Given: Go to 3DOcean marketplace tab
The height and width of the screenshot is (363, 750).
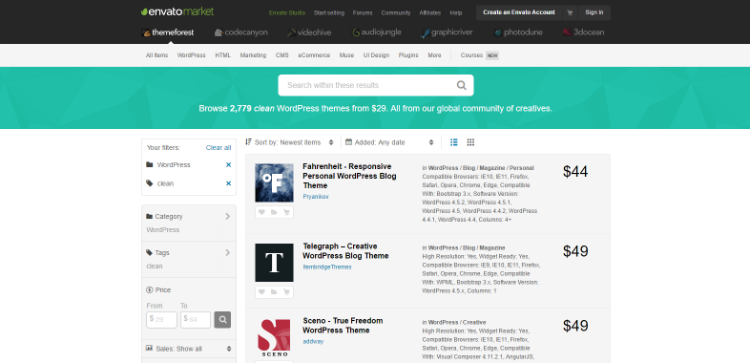Looking at the screenshot, I should click(x=584, y=33).
